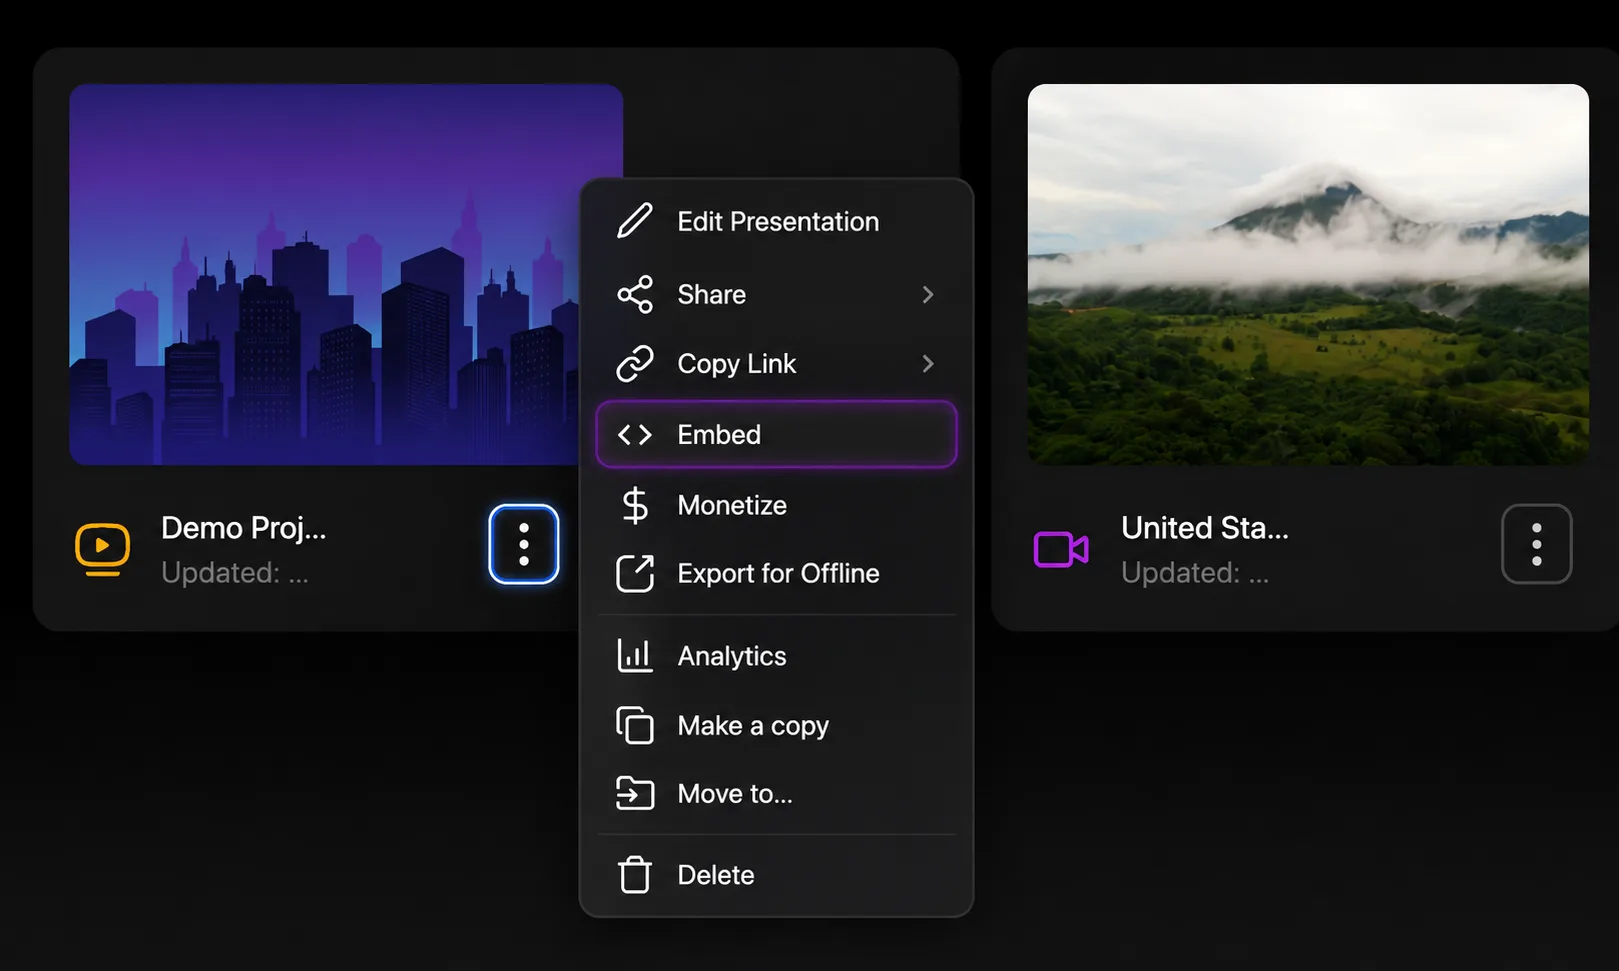Click the duplicate pages icon
Image resolution: width=1619 pixels, height=971 pixels.
[635, 725]
